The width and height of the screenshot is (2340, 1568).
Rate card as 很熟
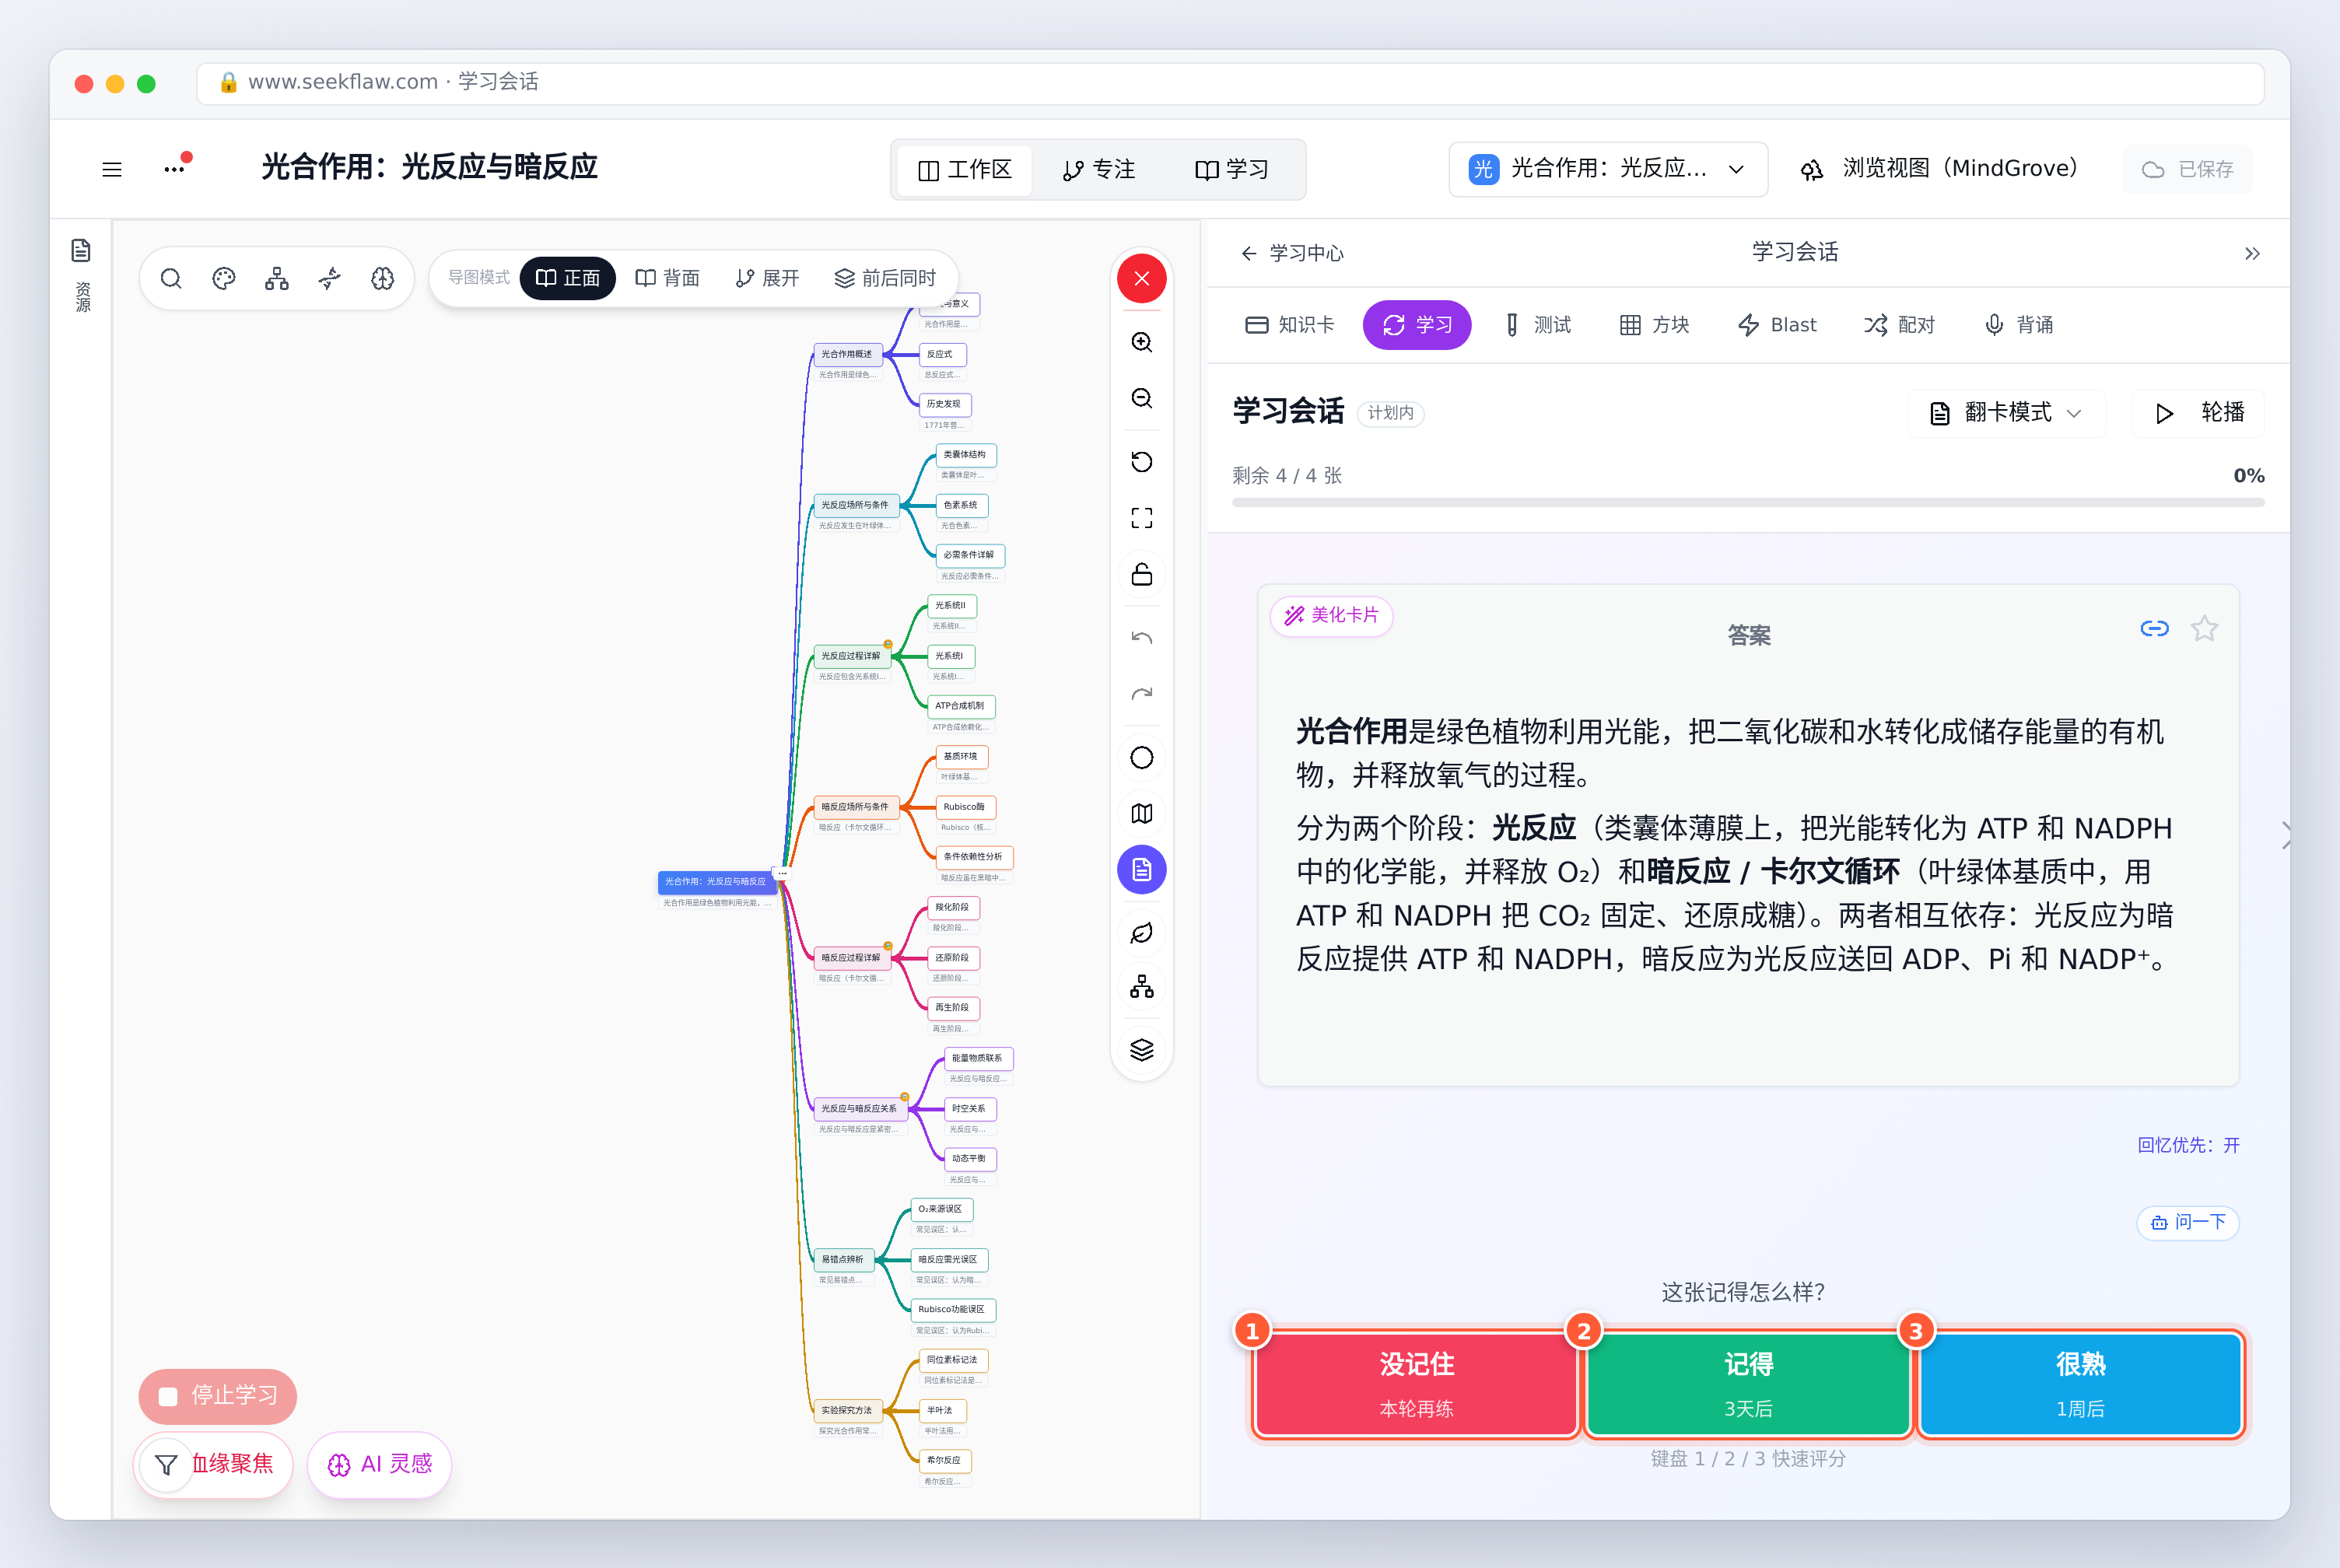click(2080, 1385)
